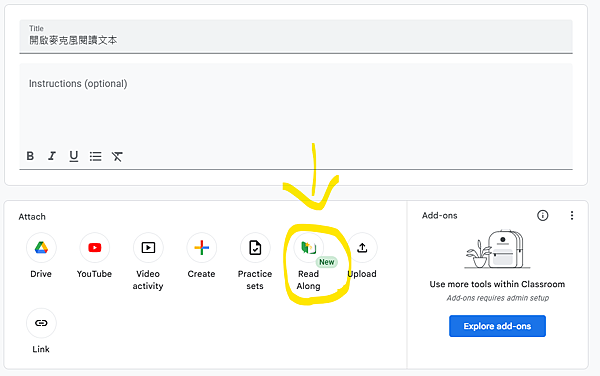Image resolution: width=600 pixels, height=376 pixels.
Task: Attach Practice sets to assignment
Action: click(255, 248)
